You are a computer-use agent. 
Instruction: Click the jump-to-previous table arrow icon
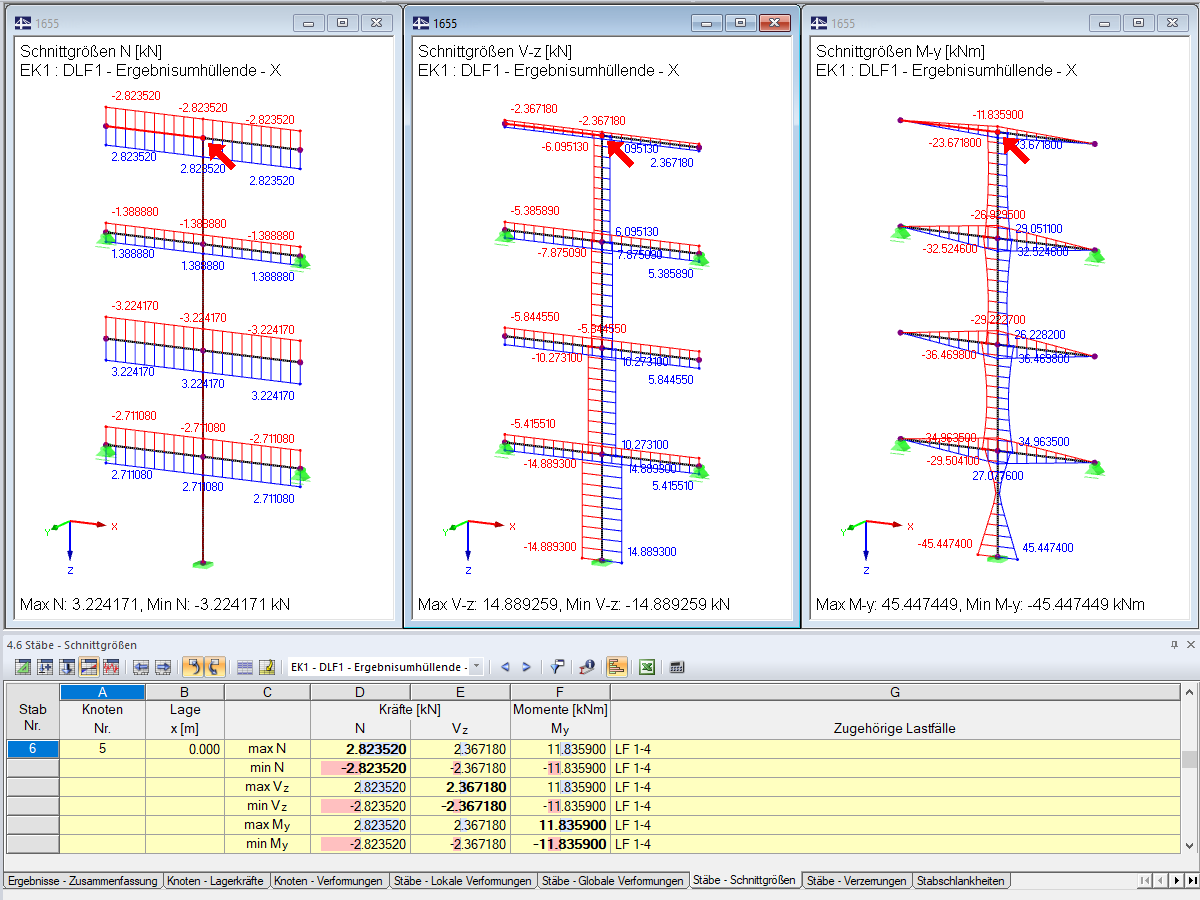click(x=142, y=666)
